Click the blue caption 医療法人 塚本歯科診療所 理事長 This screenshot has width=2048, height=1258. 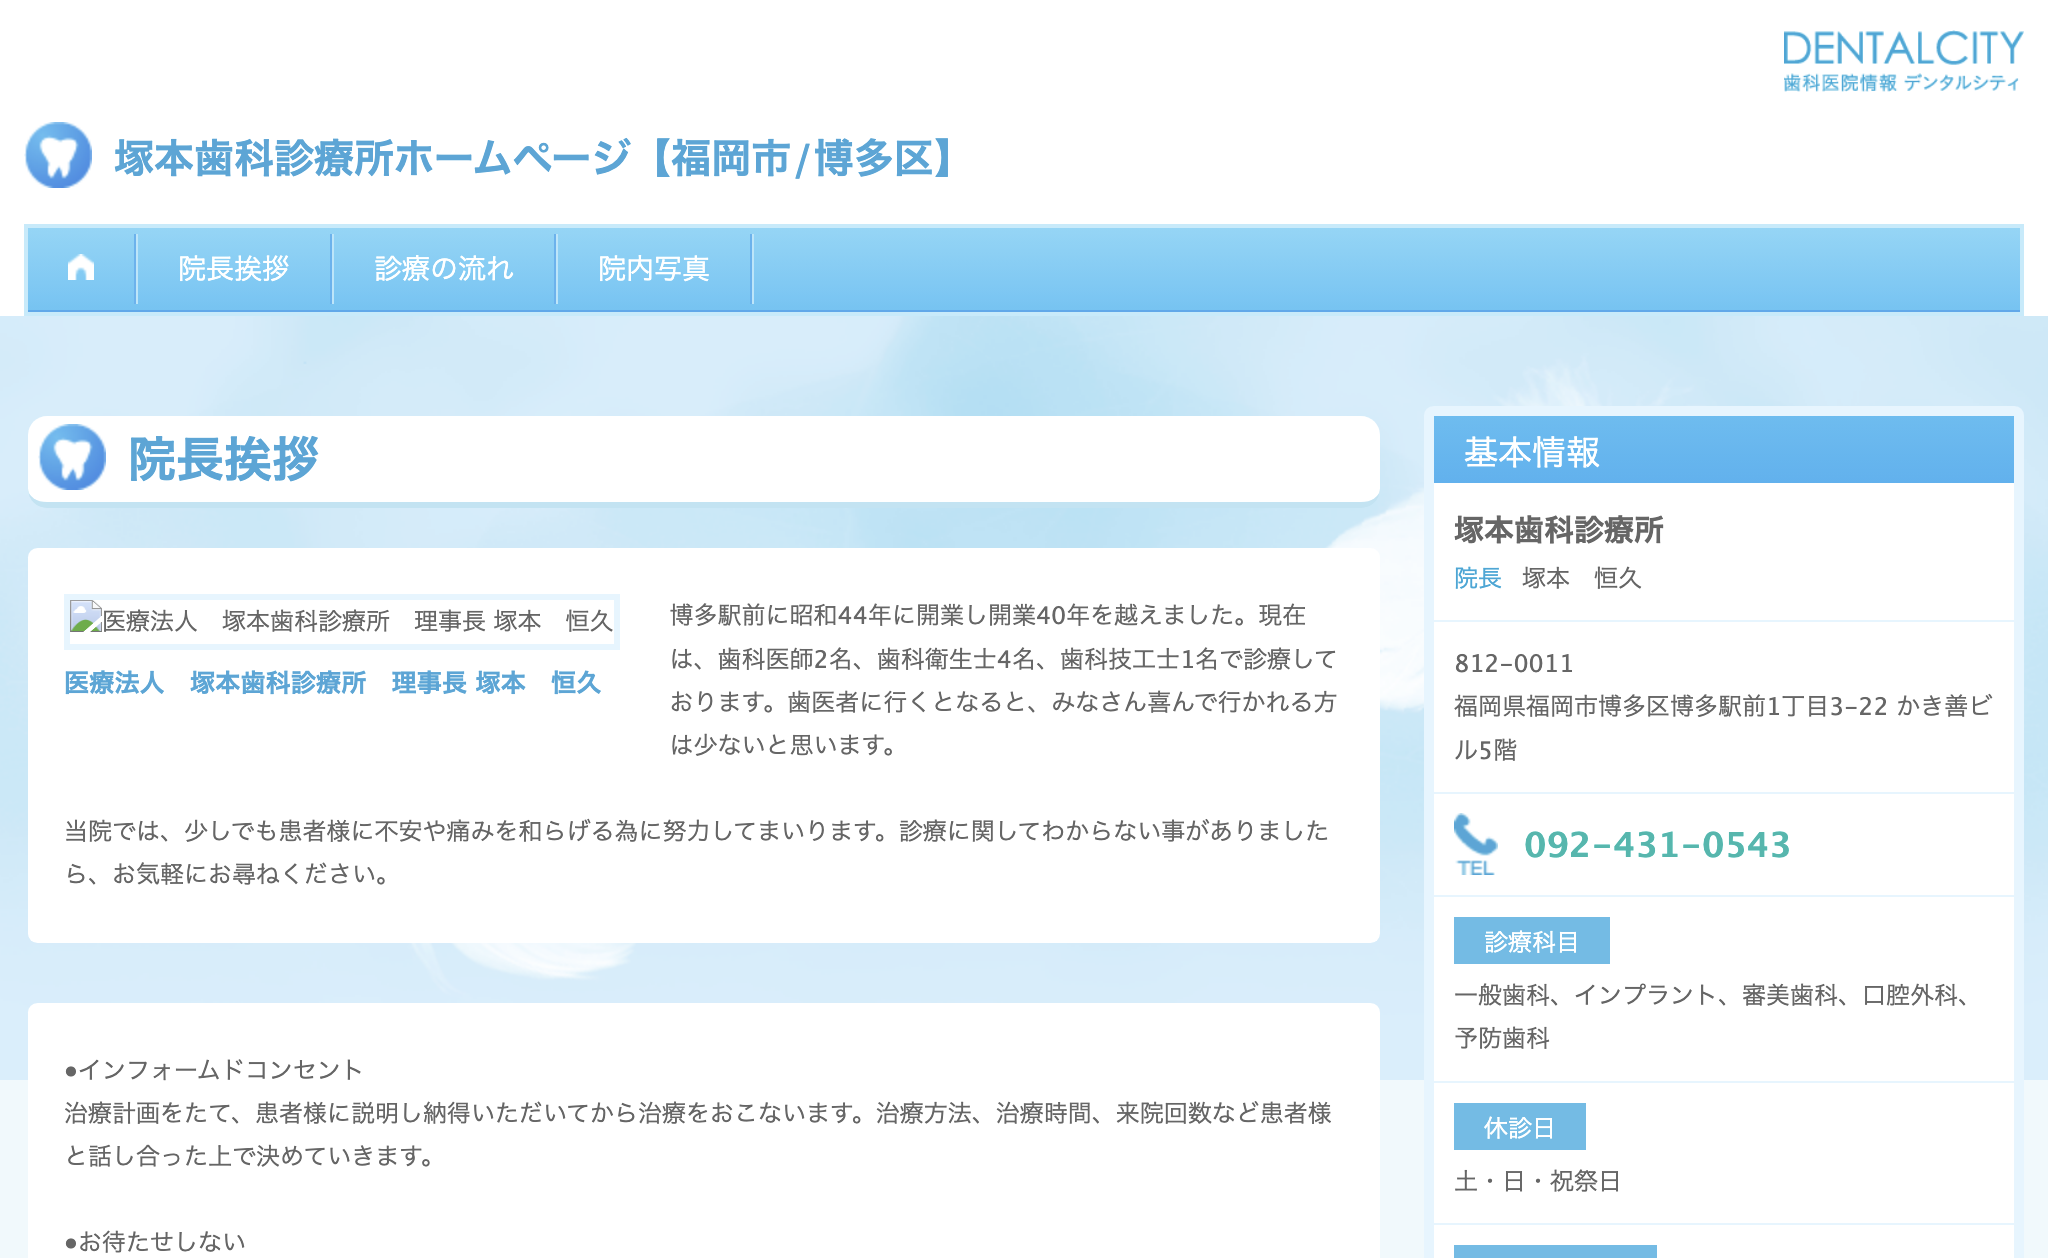[x=332, y=683]
